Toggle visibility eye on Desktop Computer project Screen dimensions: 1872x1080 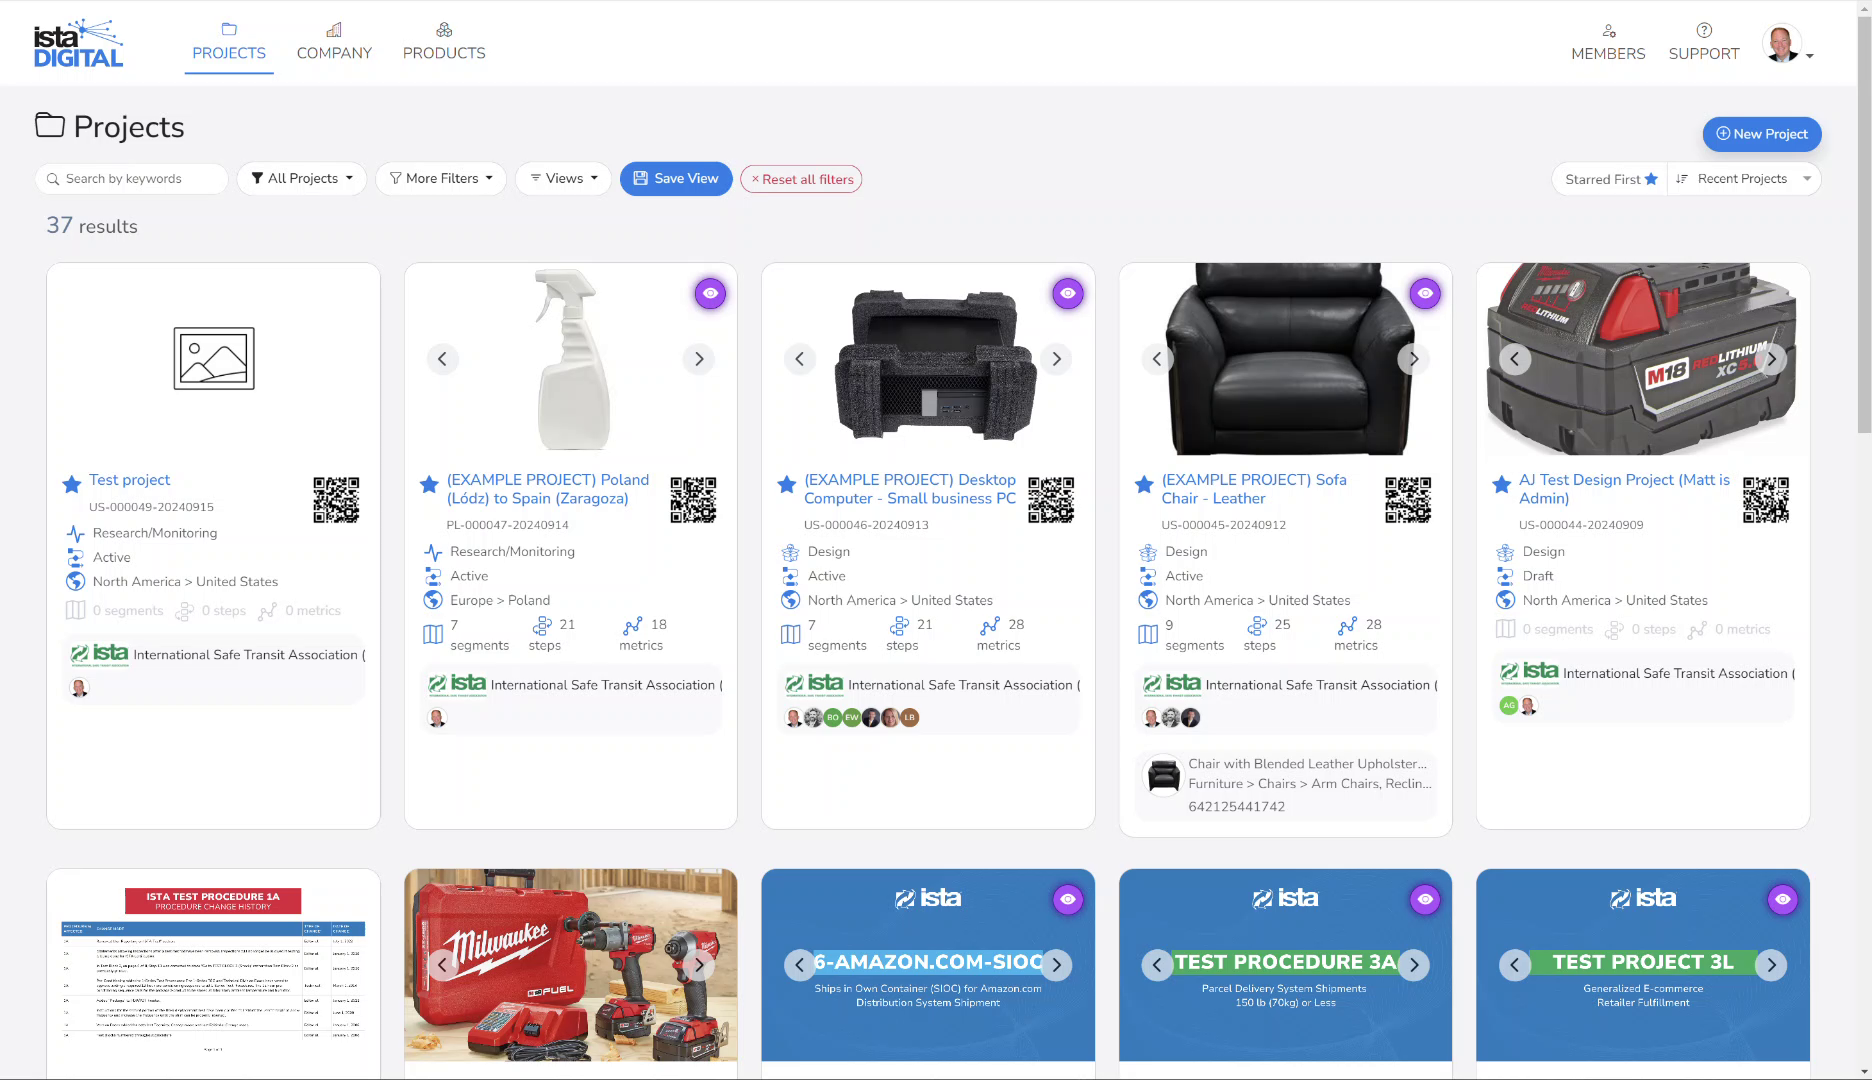coord(1068,294)
